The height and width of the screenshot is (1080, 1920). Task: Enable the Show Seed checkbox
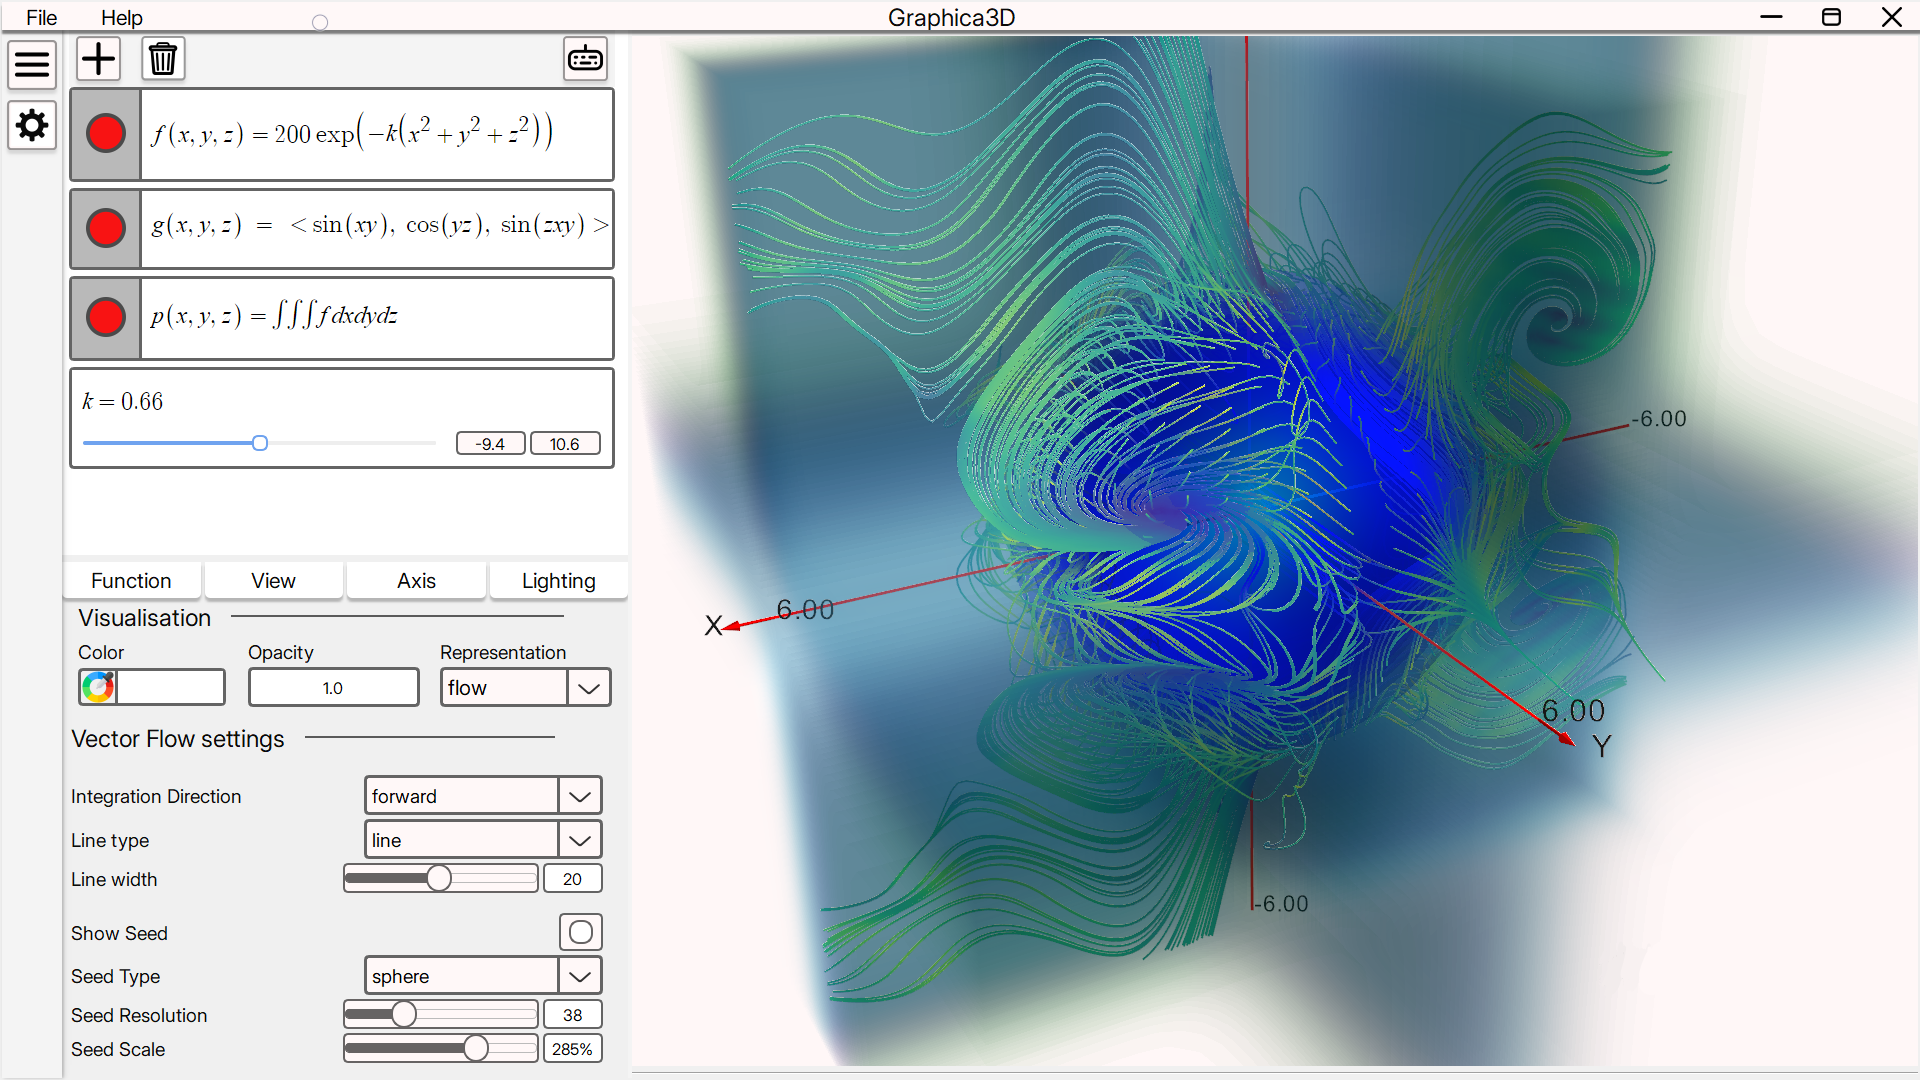coord(581,932)
